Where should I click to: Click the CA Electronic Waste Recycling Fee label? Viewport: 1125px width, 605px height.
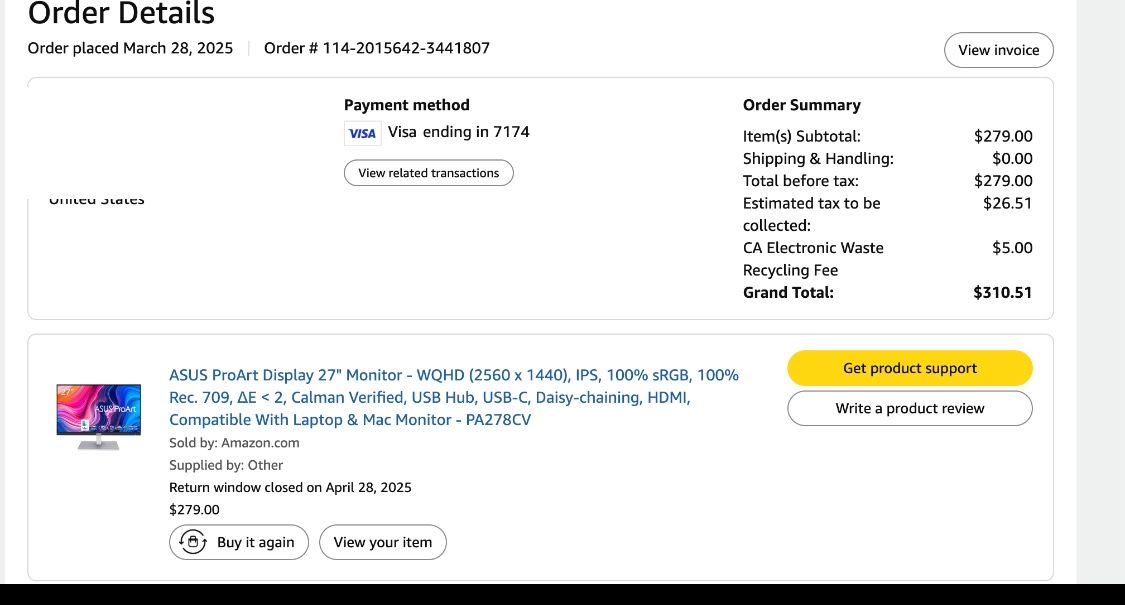pos(813,258)
